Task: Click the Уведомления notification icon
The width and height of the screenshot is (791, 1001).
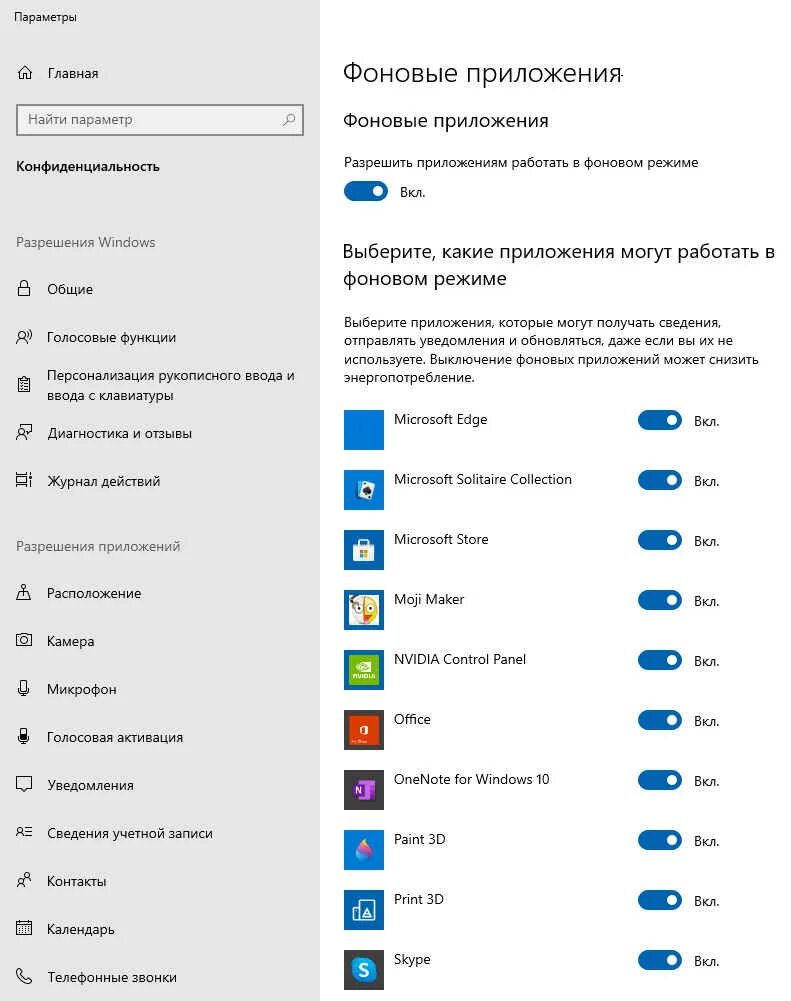Action: [24, 785]
